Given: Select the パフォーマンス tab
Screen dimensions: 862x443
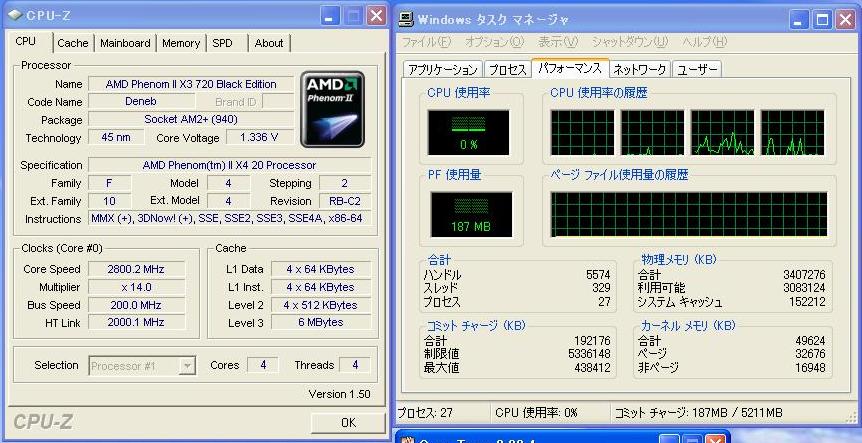Looking at the screenshot, I should [570, 68].
